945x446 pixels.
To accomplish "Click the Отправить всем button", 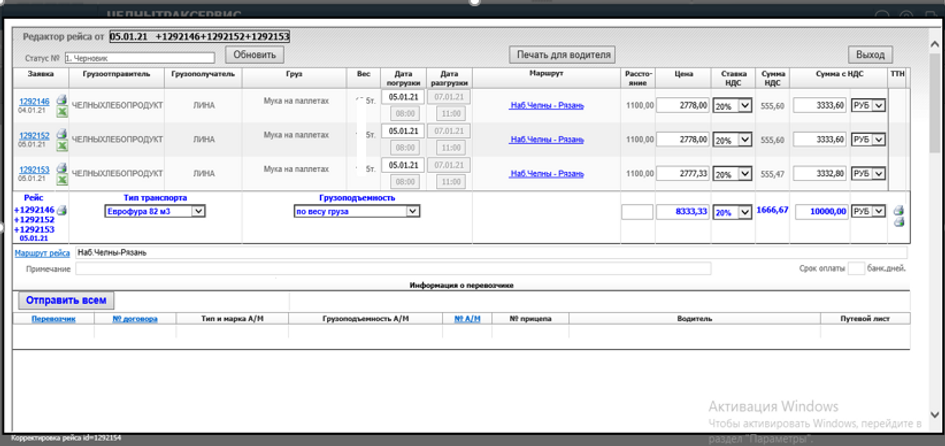I will point(66,300).
